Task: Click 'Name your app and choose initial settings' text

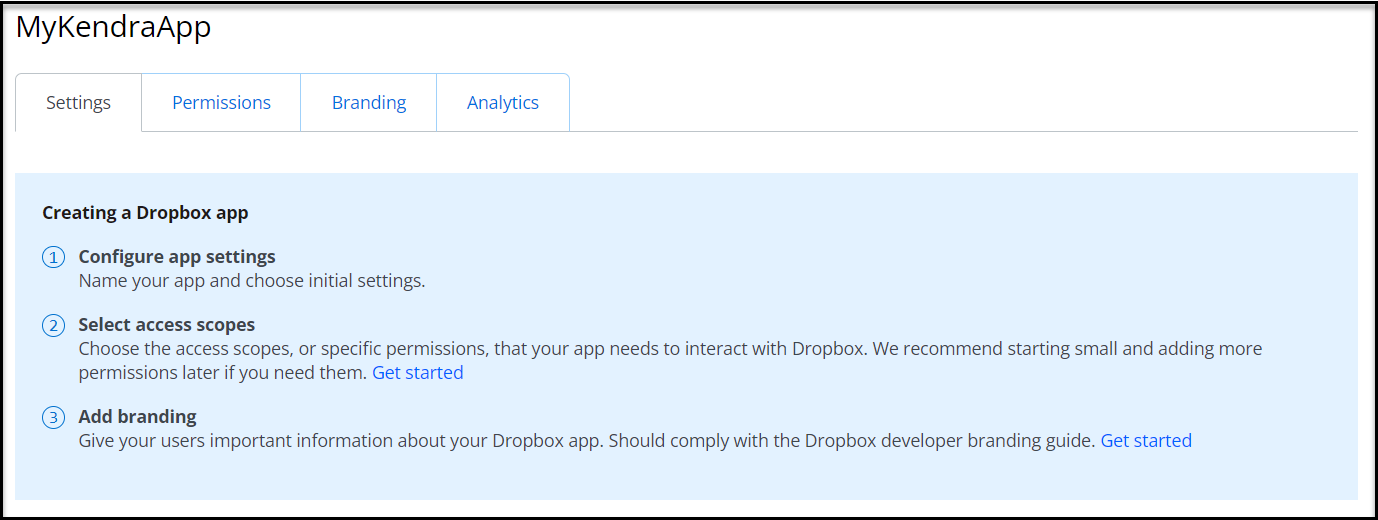Action: point(252,281)
